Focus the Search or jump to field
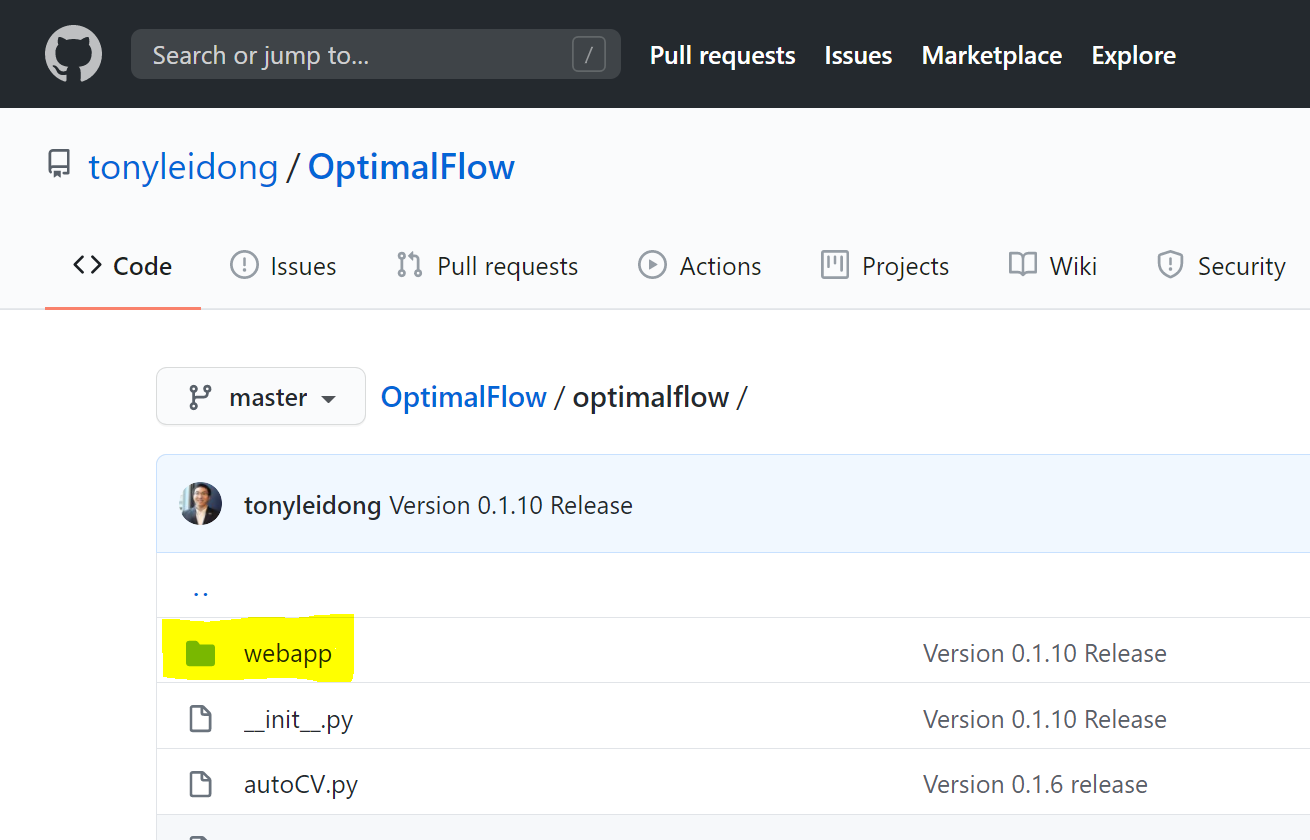The height and width of the screenshot is (840, 1310). coord(360,55)
